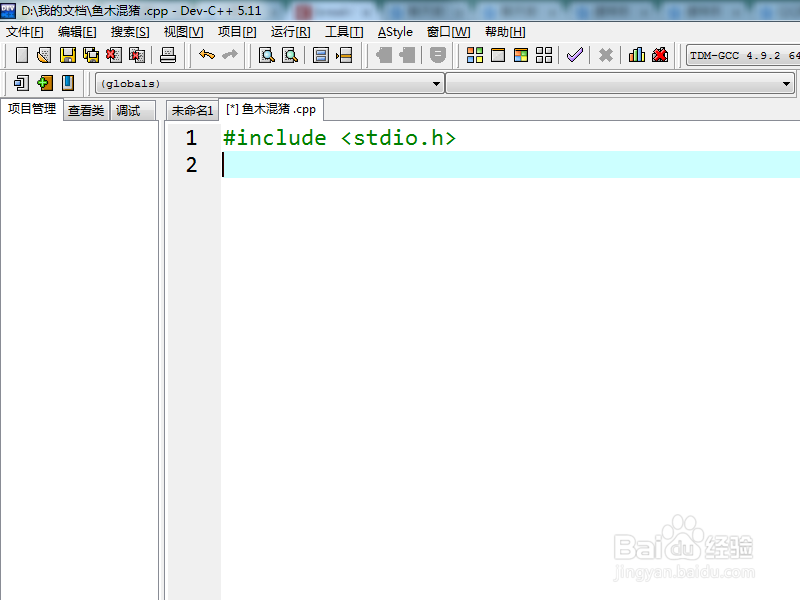Switch to the 项目管理 panel tab
800x600 pixels.
coord(32,109)
